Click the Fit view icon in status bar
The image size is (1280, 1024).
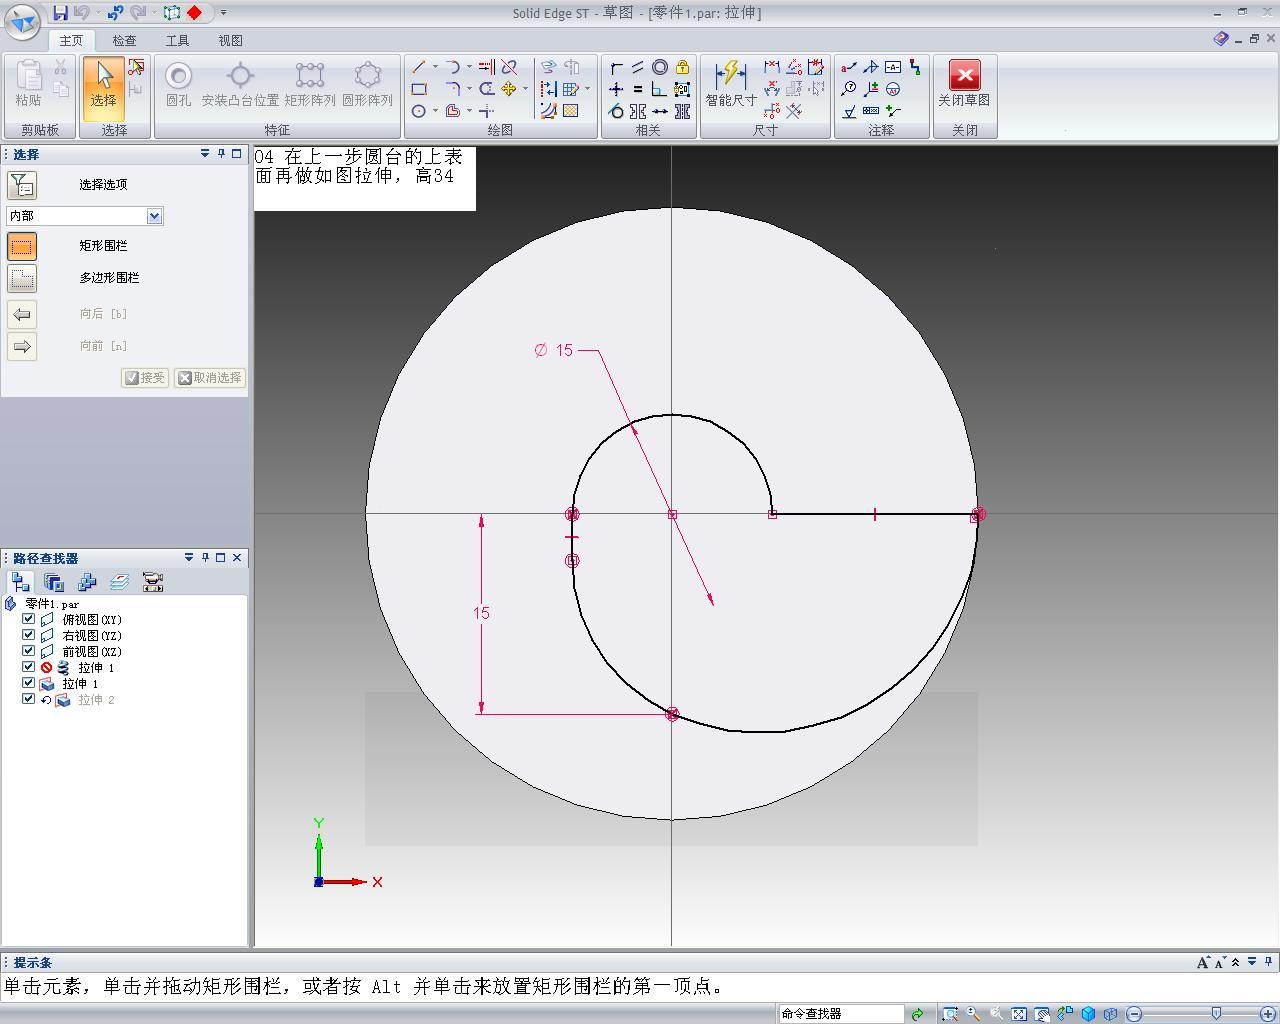pyautogui.click(x=1019, y=1014)
